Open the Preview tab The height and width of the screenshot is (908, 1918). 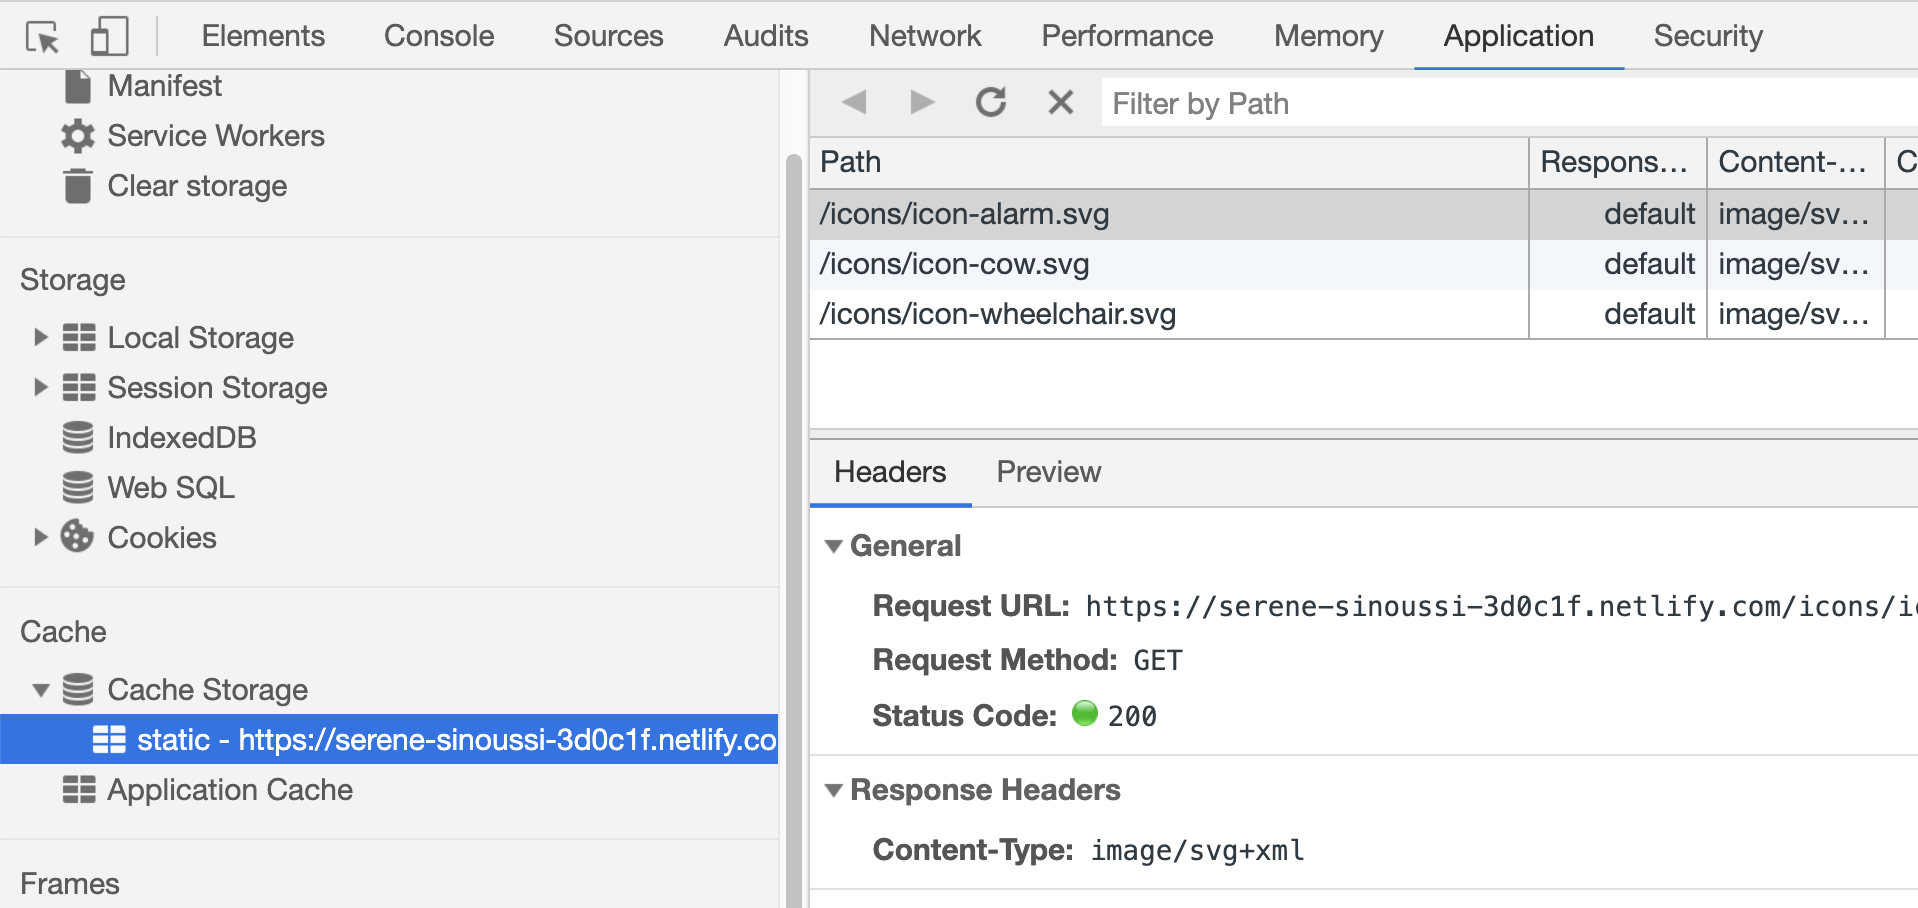click(x=1048, y=472)
